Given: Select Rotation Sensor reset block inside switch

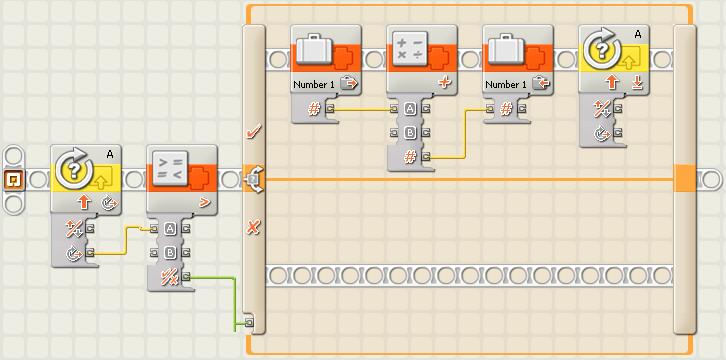Looking at the screenshot, I should tap(614, 60).
